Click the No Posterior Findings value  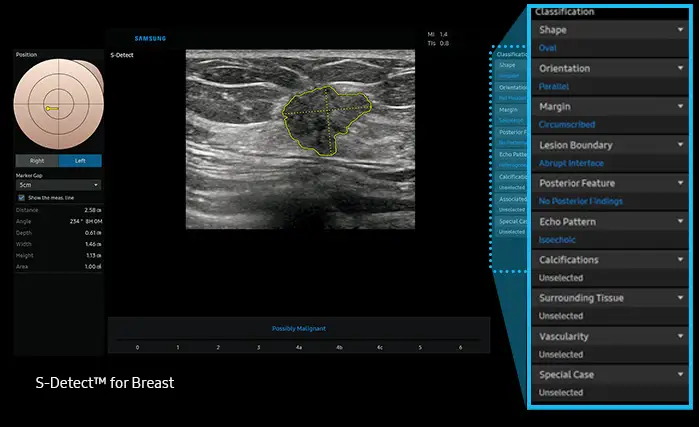[580, 201]
